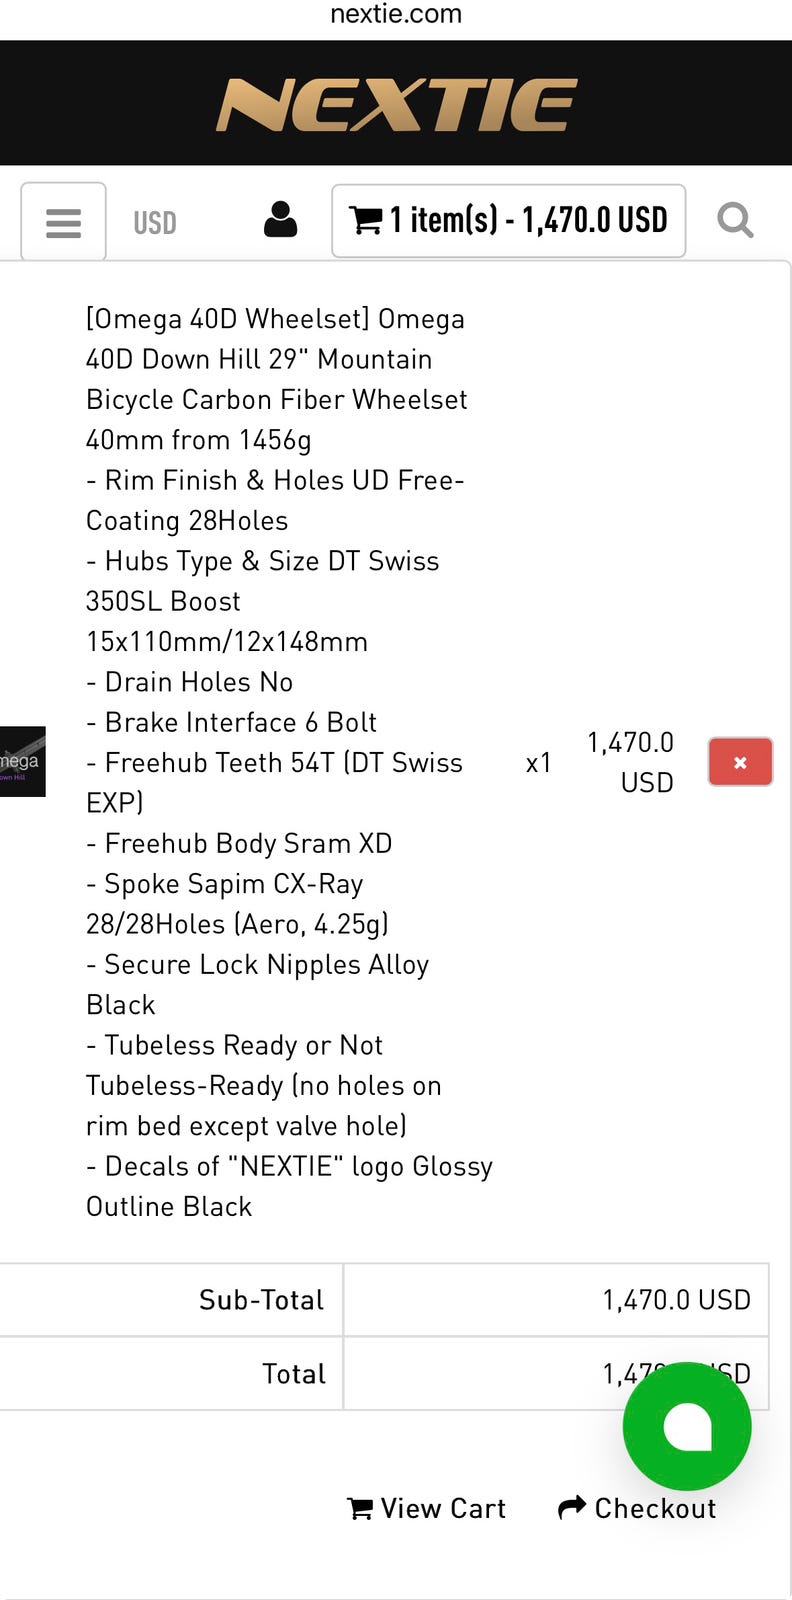Click the Sub-Total label cell
Viewport: 792px width, 1600px height.
click(172, 1299)
